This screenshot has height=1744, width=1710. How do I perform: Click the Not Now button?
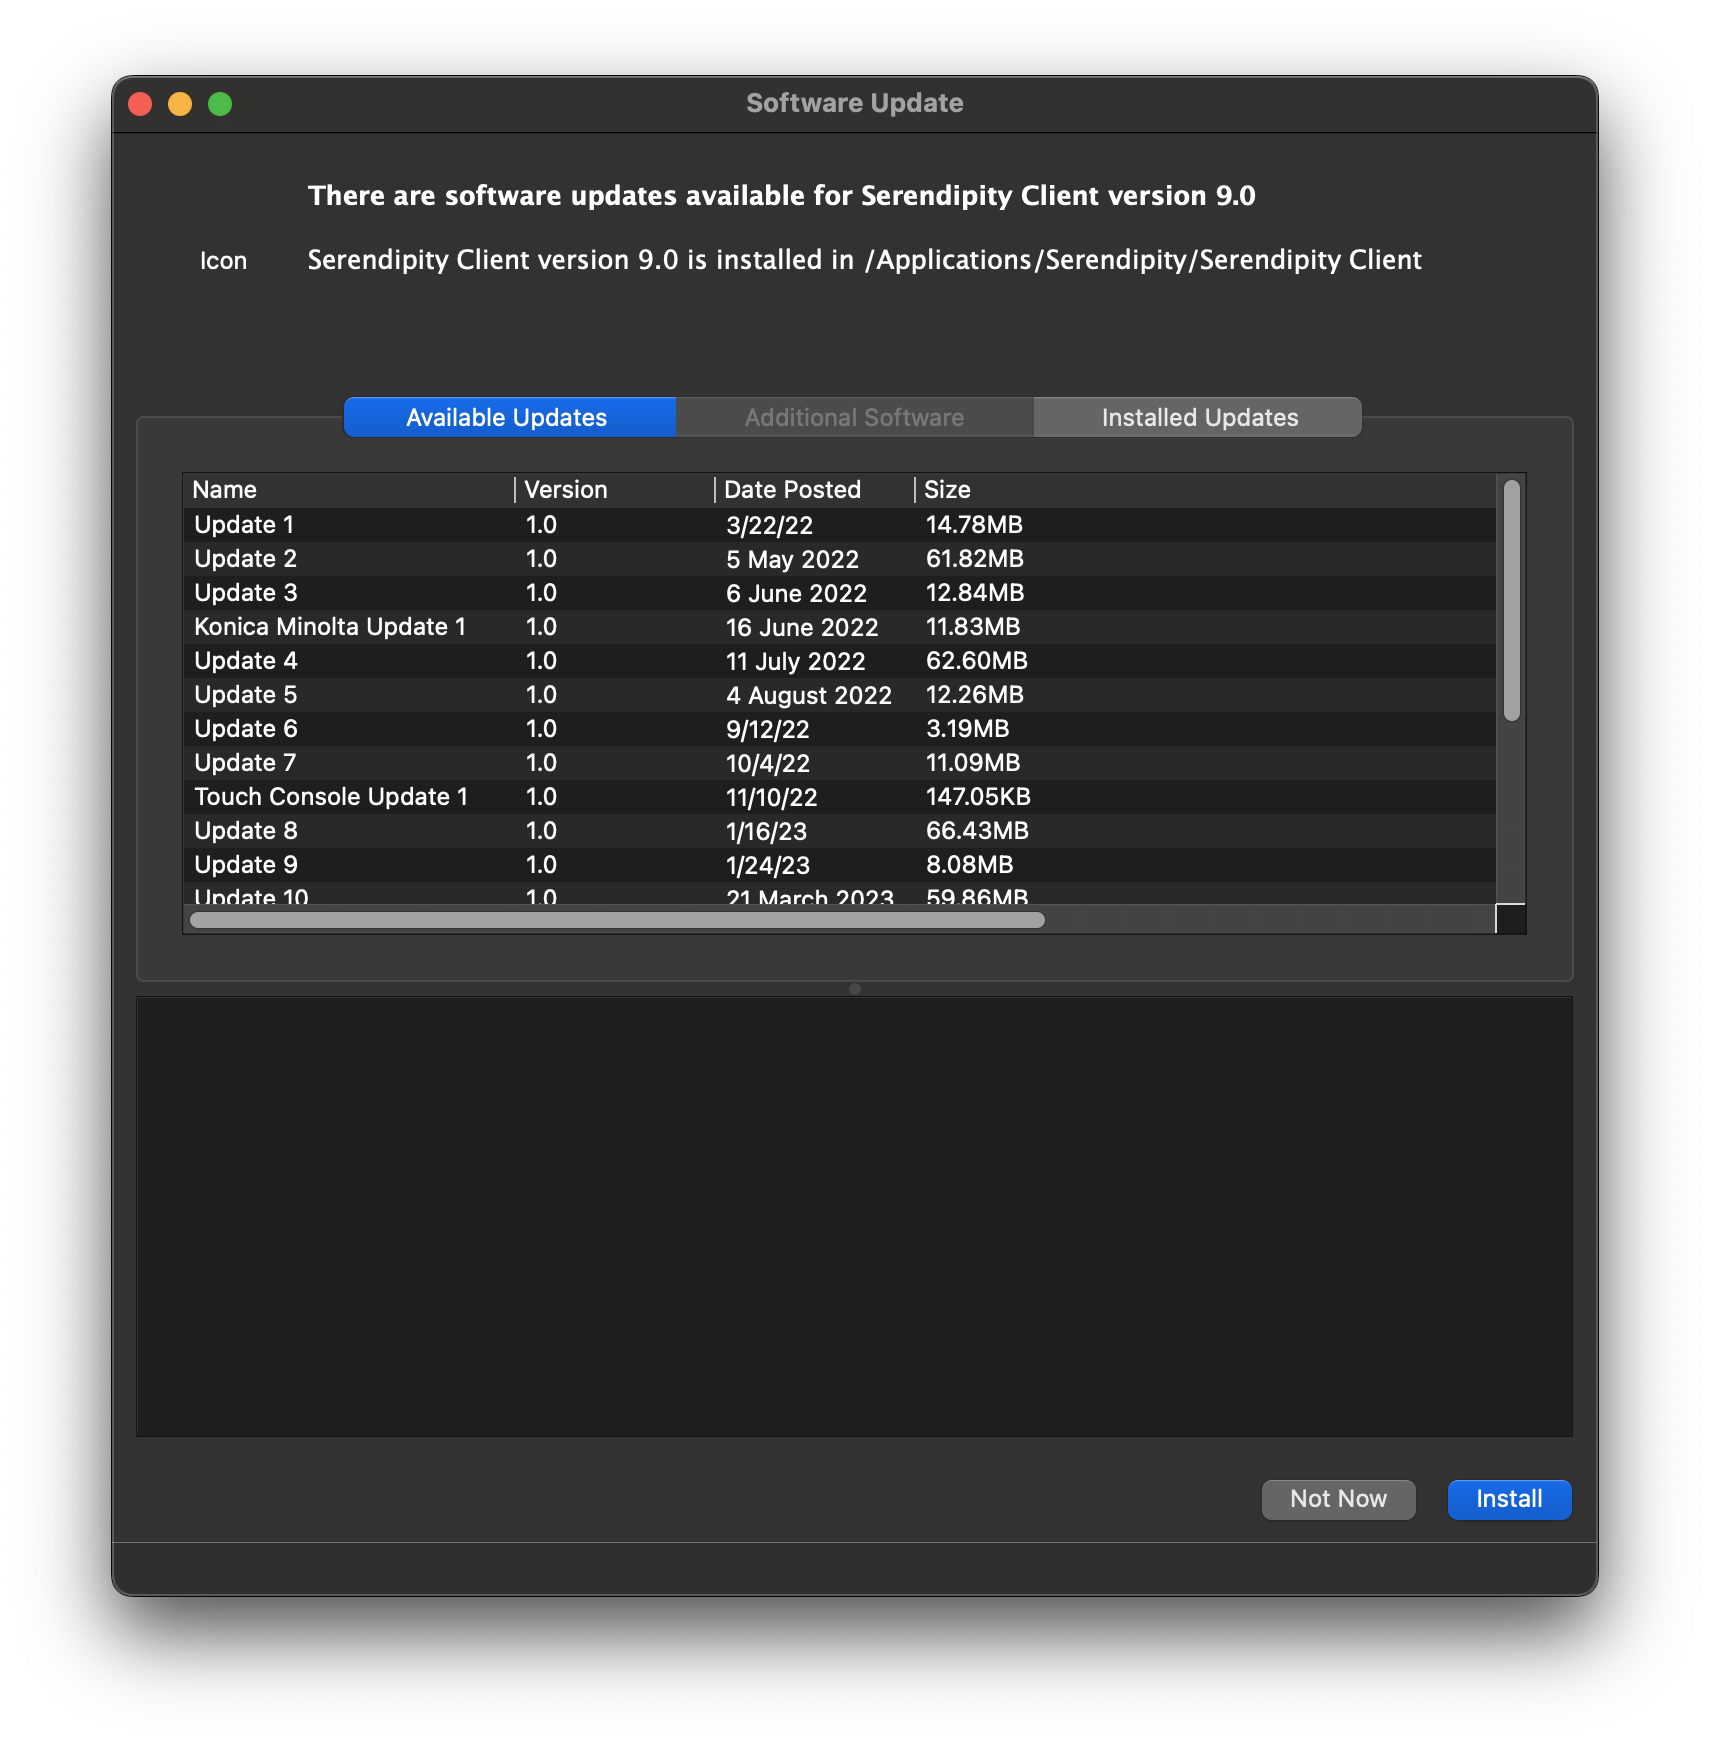pos(1338,1499)
